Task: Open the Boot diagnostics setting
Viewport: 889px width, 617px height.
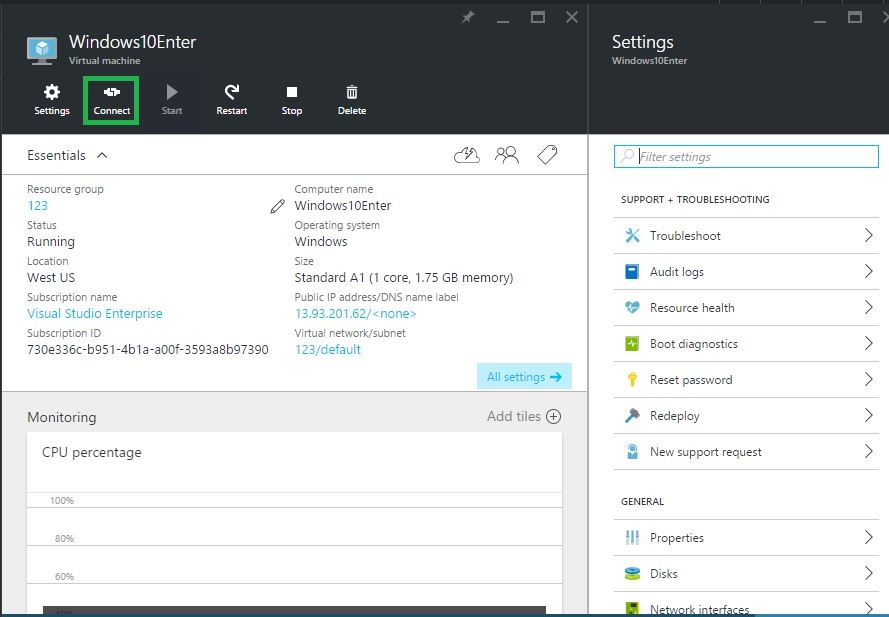Action: coord(746,344)
